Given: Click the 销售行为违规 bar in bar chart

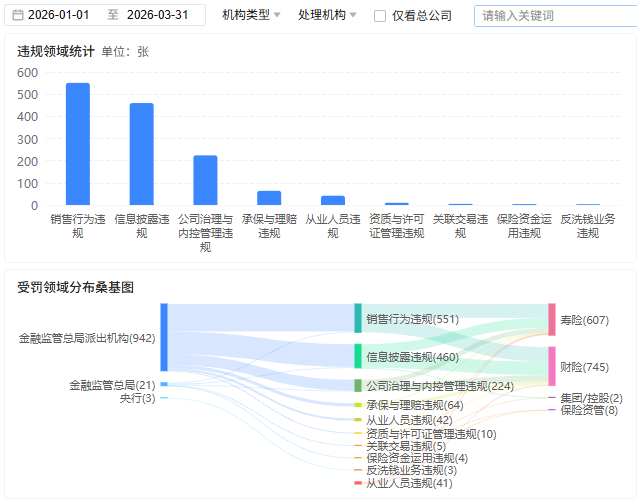Looking at the screenshot, I should click(78, 144).
